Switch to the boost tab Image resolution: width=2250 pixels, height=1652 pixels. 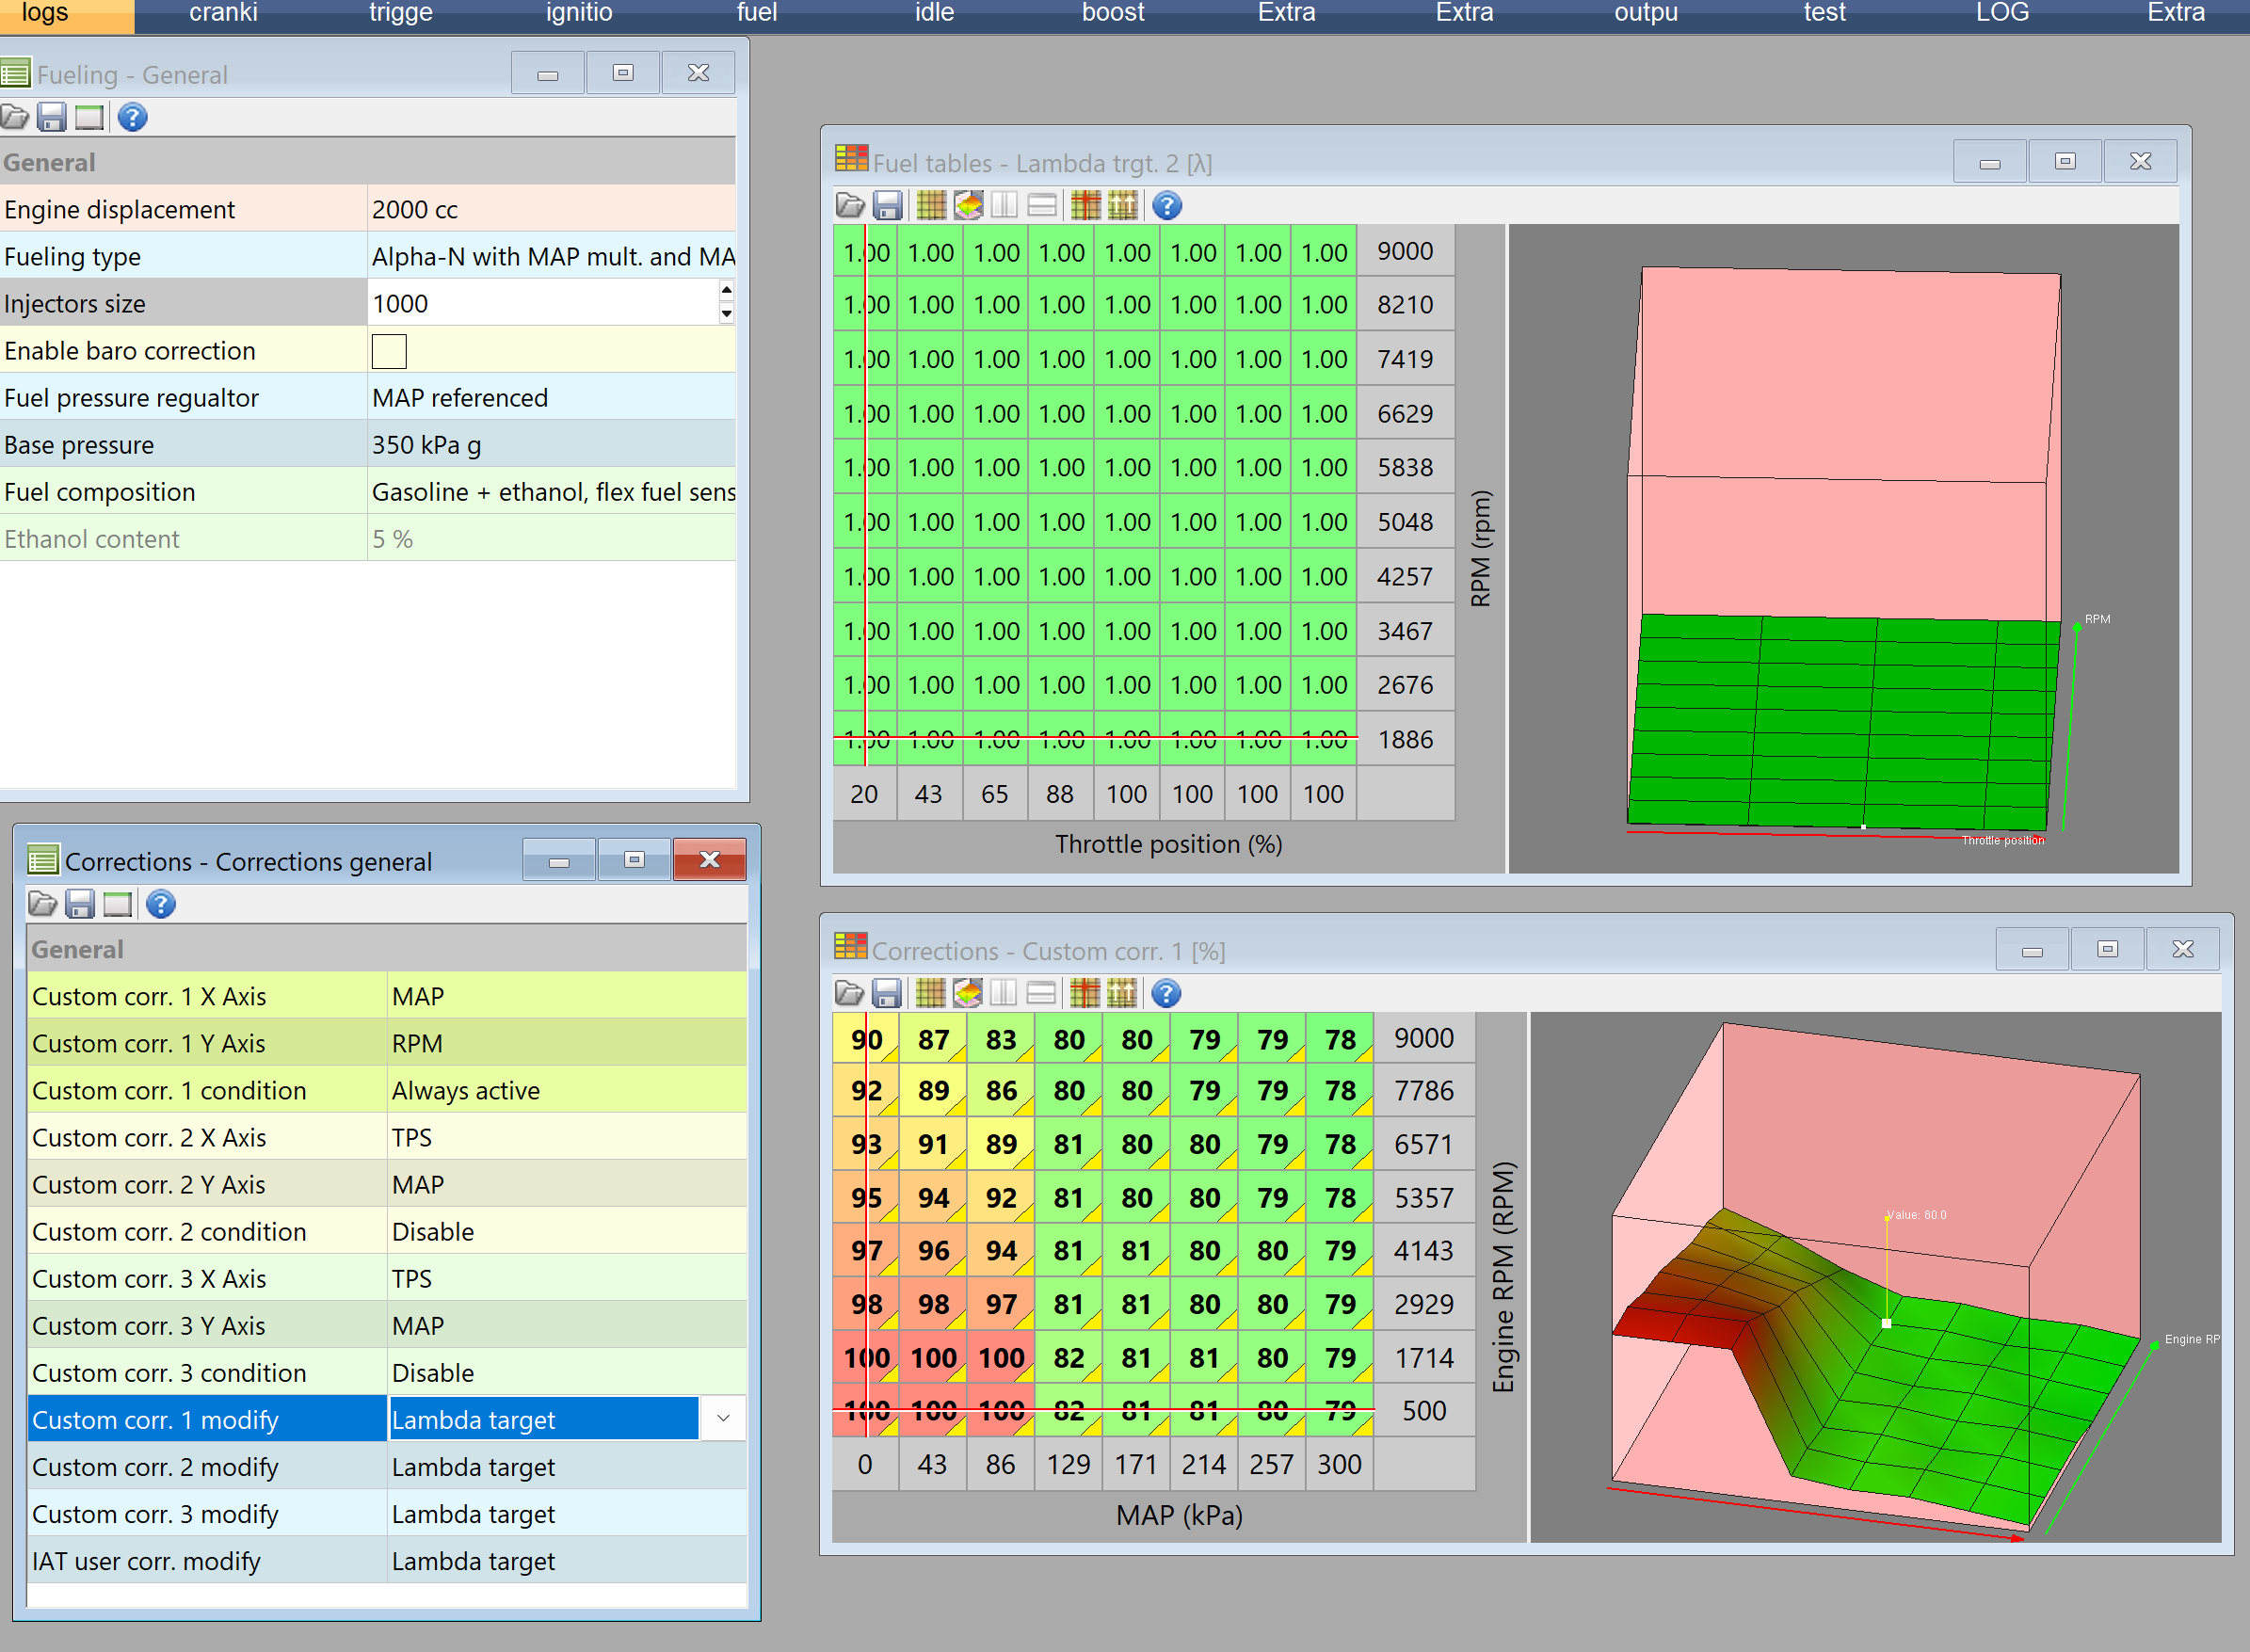pyautogui.click(x=1112, y=14)
